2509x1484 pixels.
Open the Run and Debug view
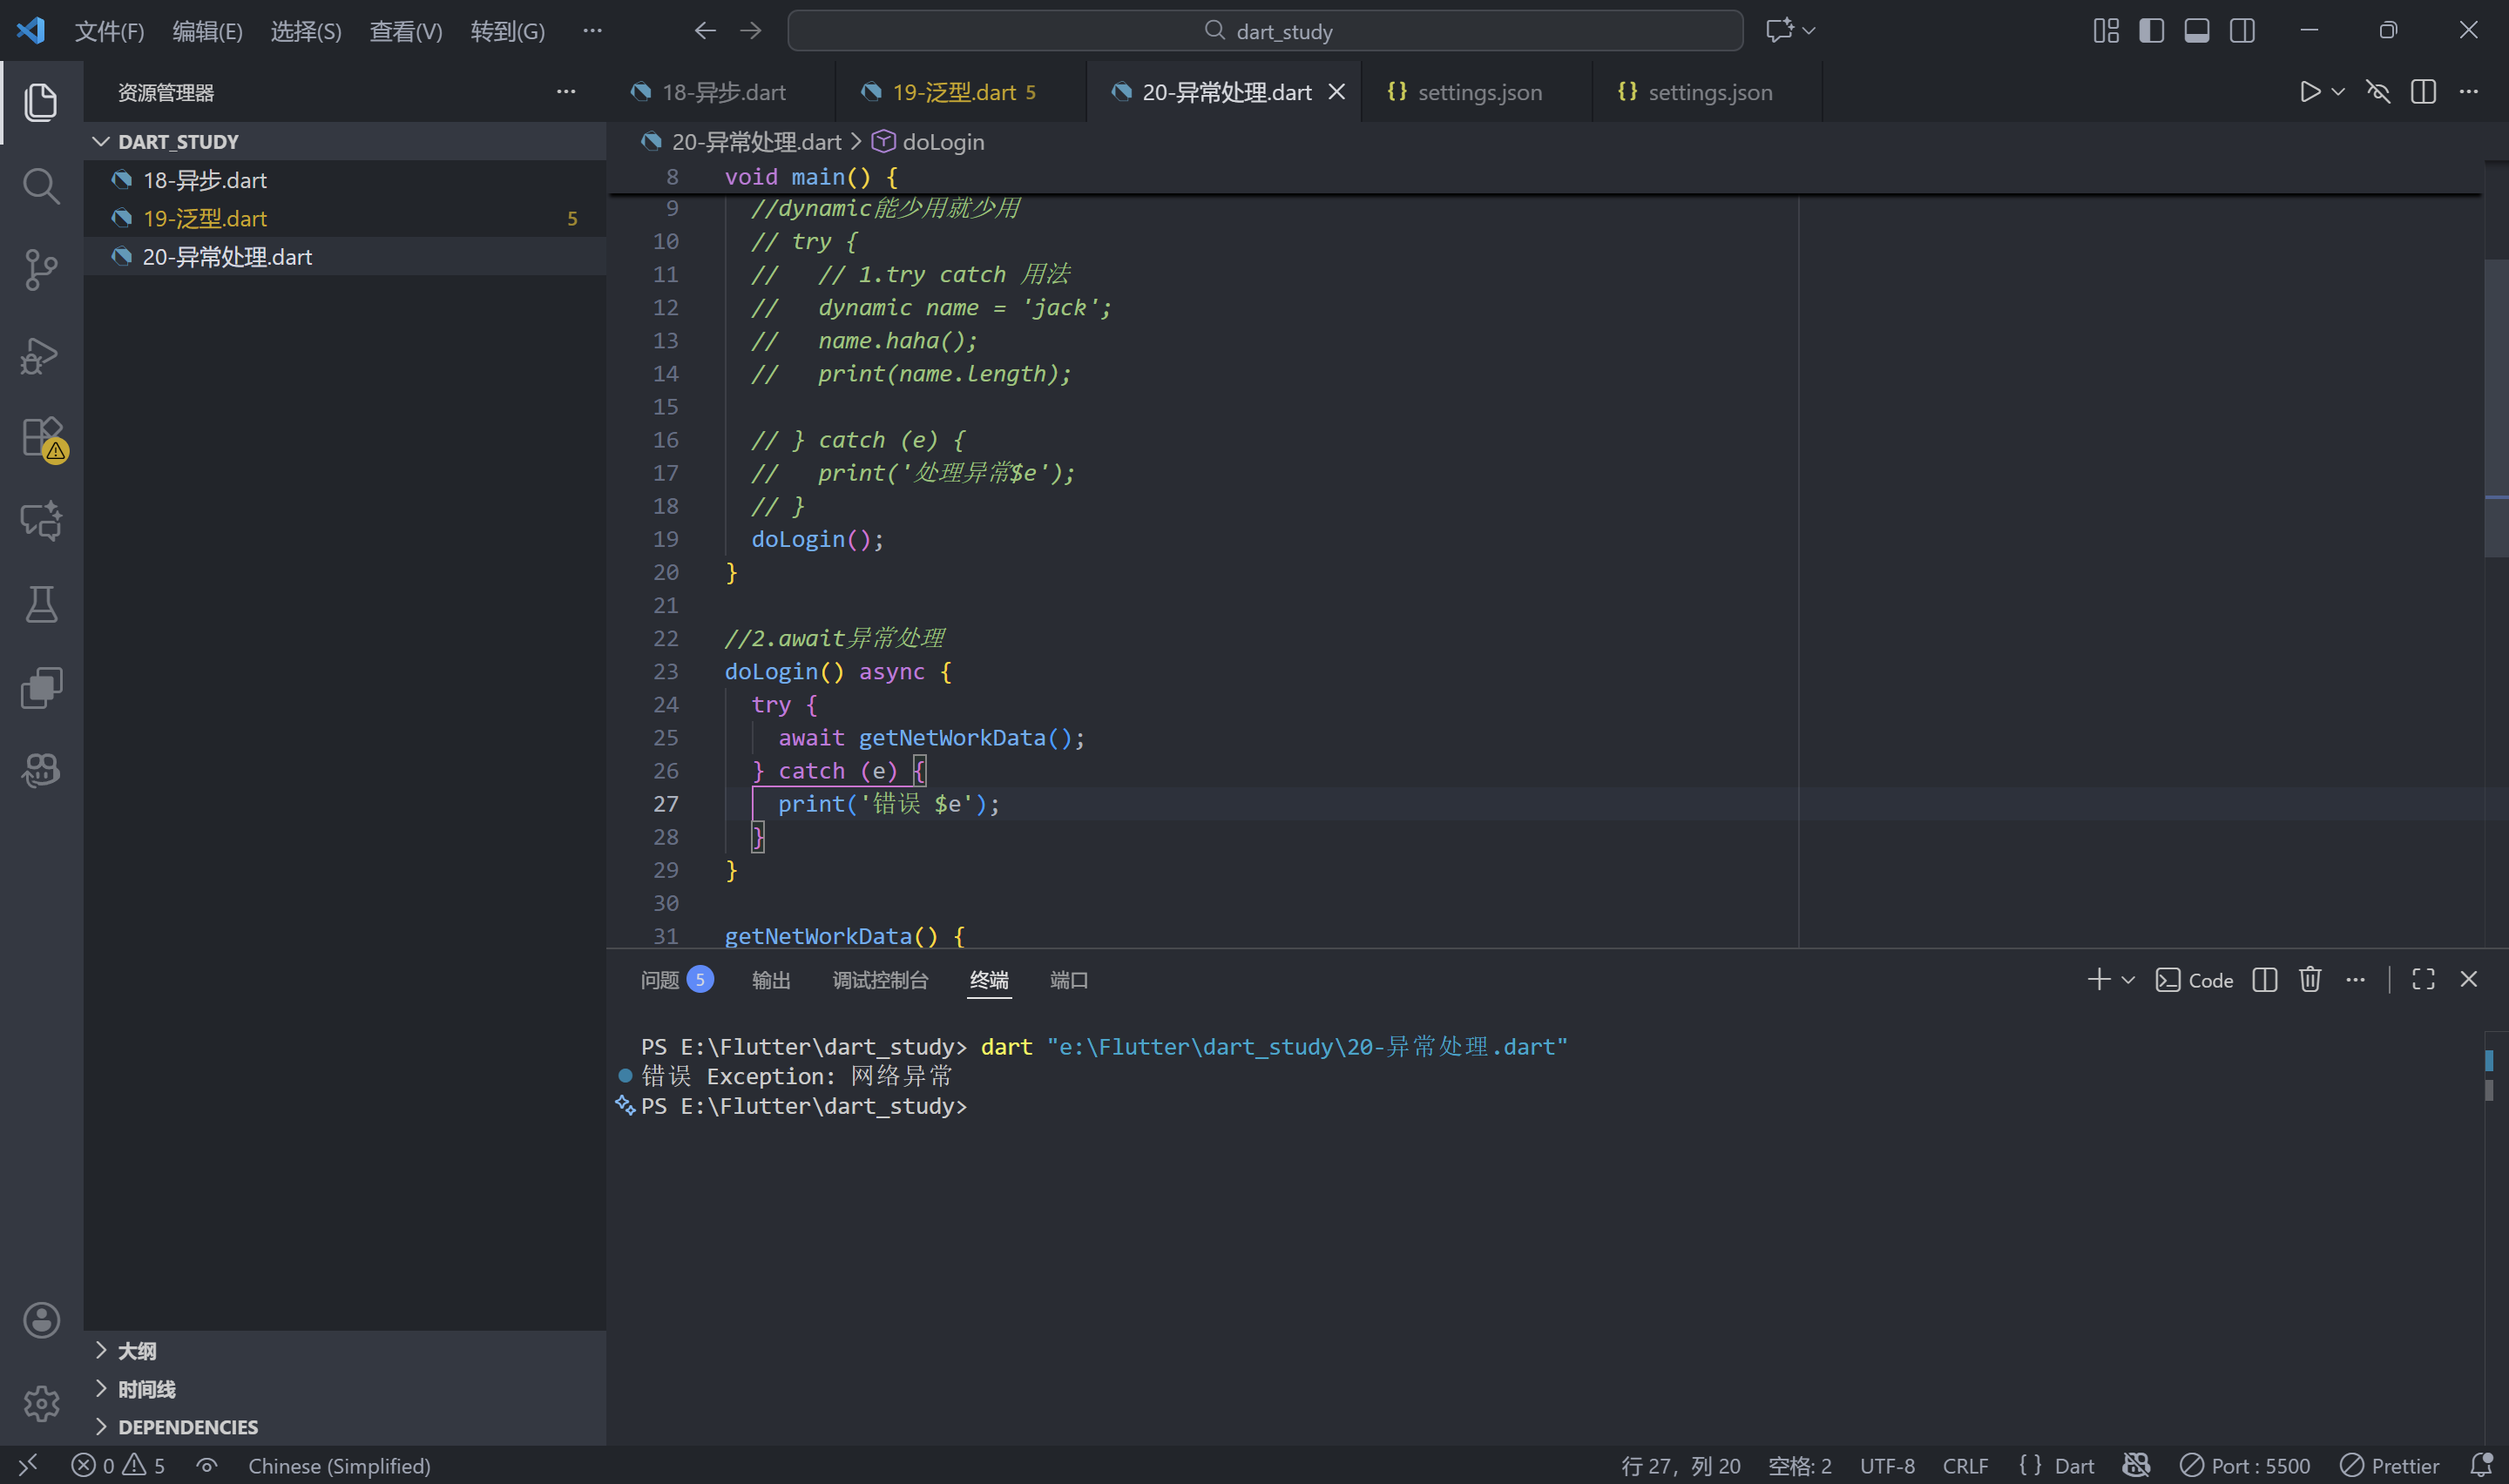coord(41,355)
